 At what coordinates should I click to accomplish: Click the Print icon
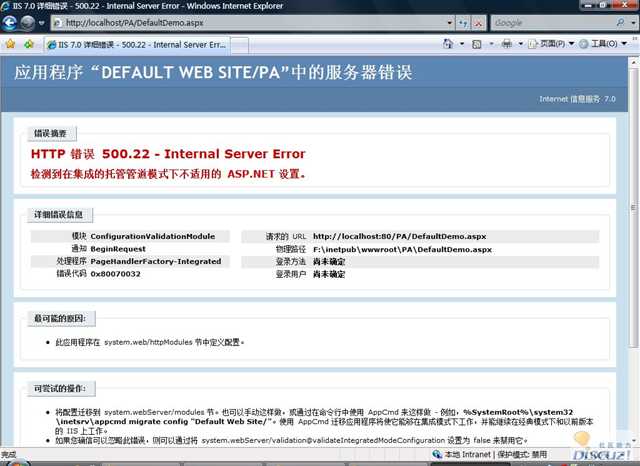[507, 44]
